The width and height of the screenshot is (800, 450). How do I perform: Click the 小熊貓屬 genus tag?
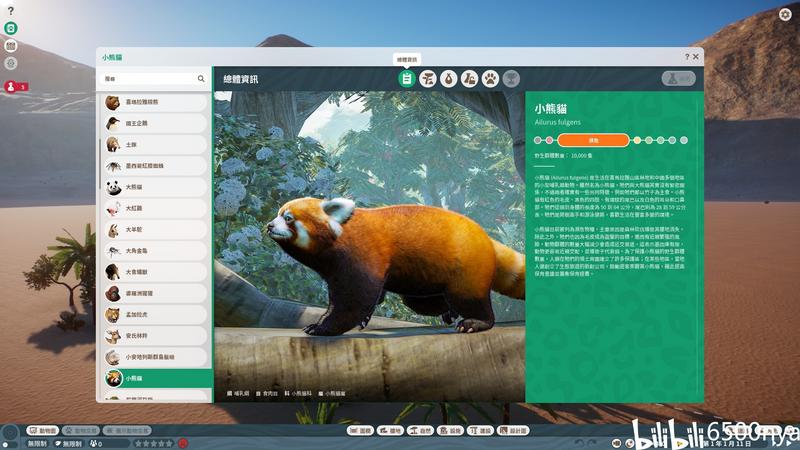(332, 393)
